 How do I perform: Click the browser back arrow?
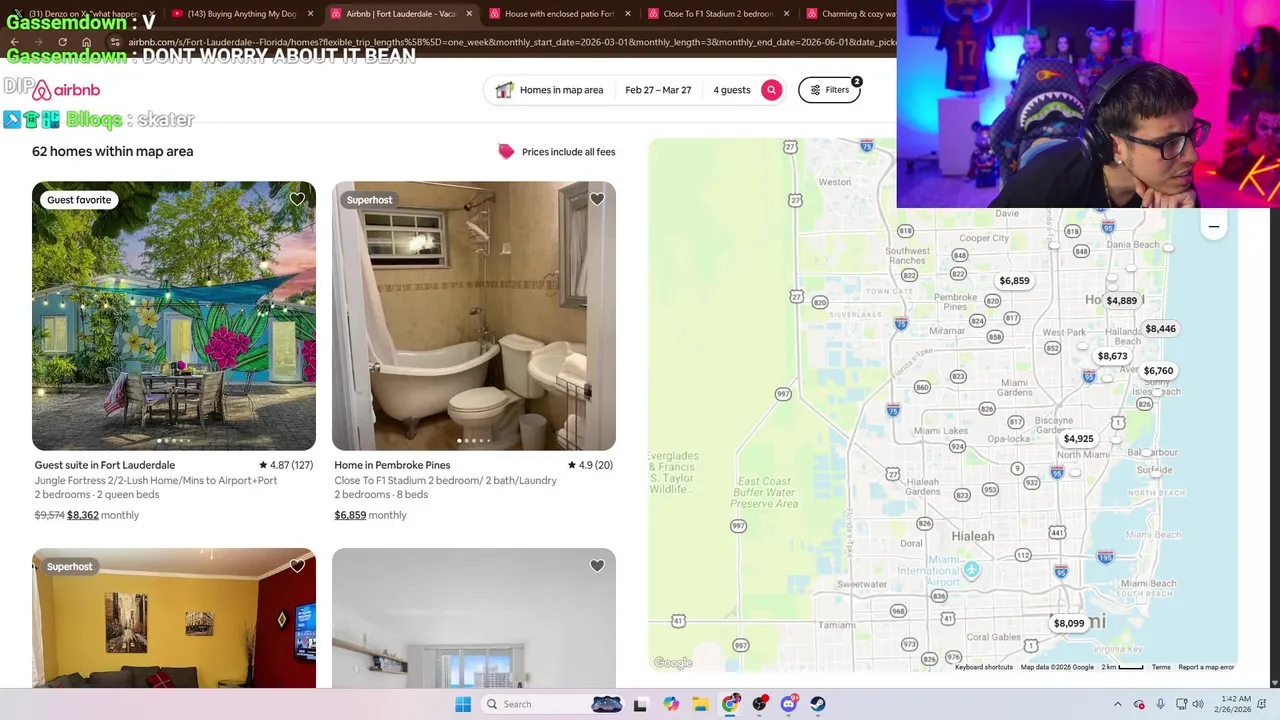(14, 42)
